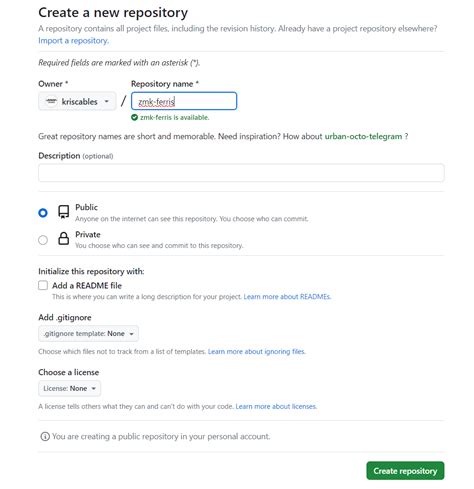Open Learn more about licenses link
Viewport: 474px width, 489px height.
(276, 407)
